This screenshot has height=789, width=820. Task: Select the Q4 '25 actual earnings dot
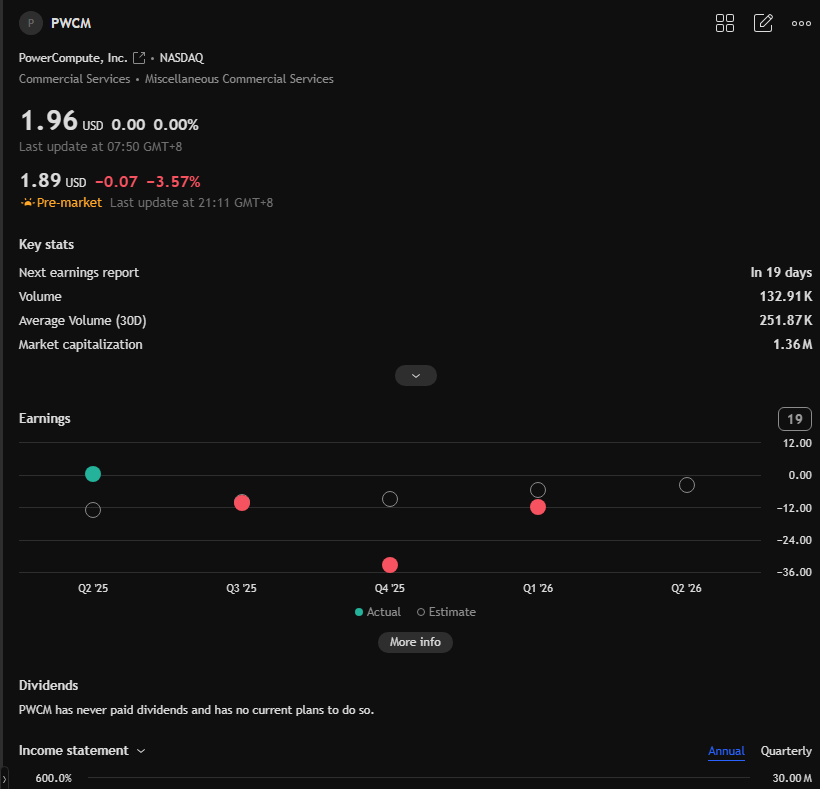390,565
